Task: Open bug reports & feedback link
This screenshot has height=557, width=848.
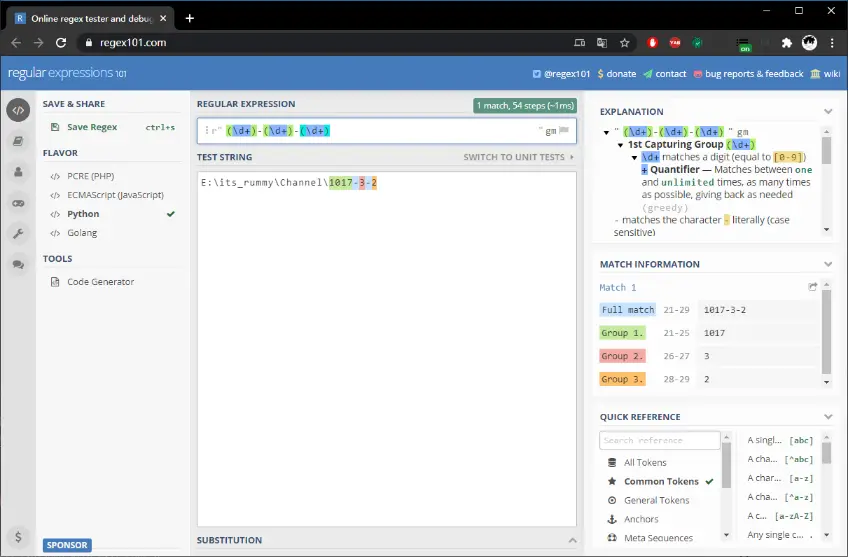Action: tap(748, 74)
